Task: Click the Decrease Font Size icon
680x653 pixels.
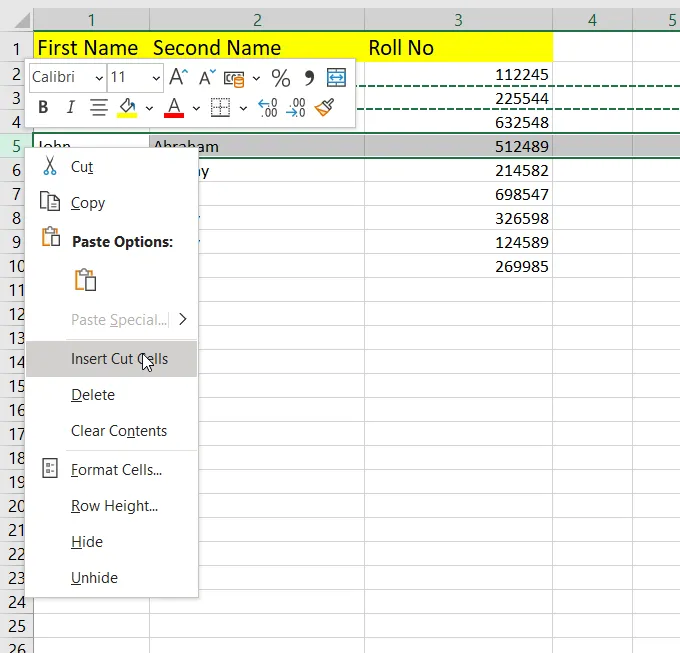Action: pos(207,77)
